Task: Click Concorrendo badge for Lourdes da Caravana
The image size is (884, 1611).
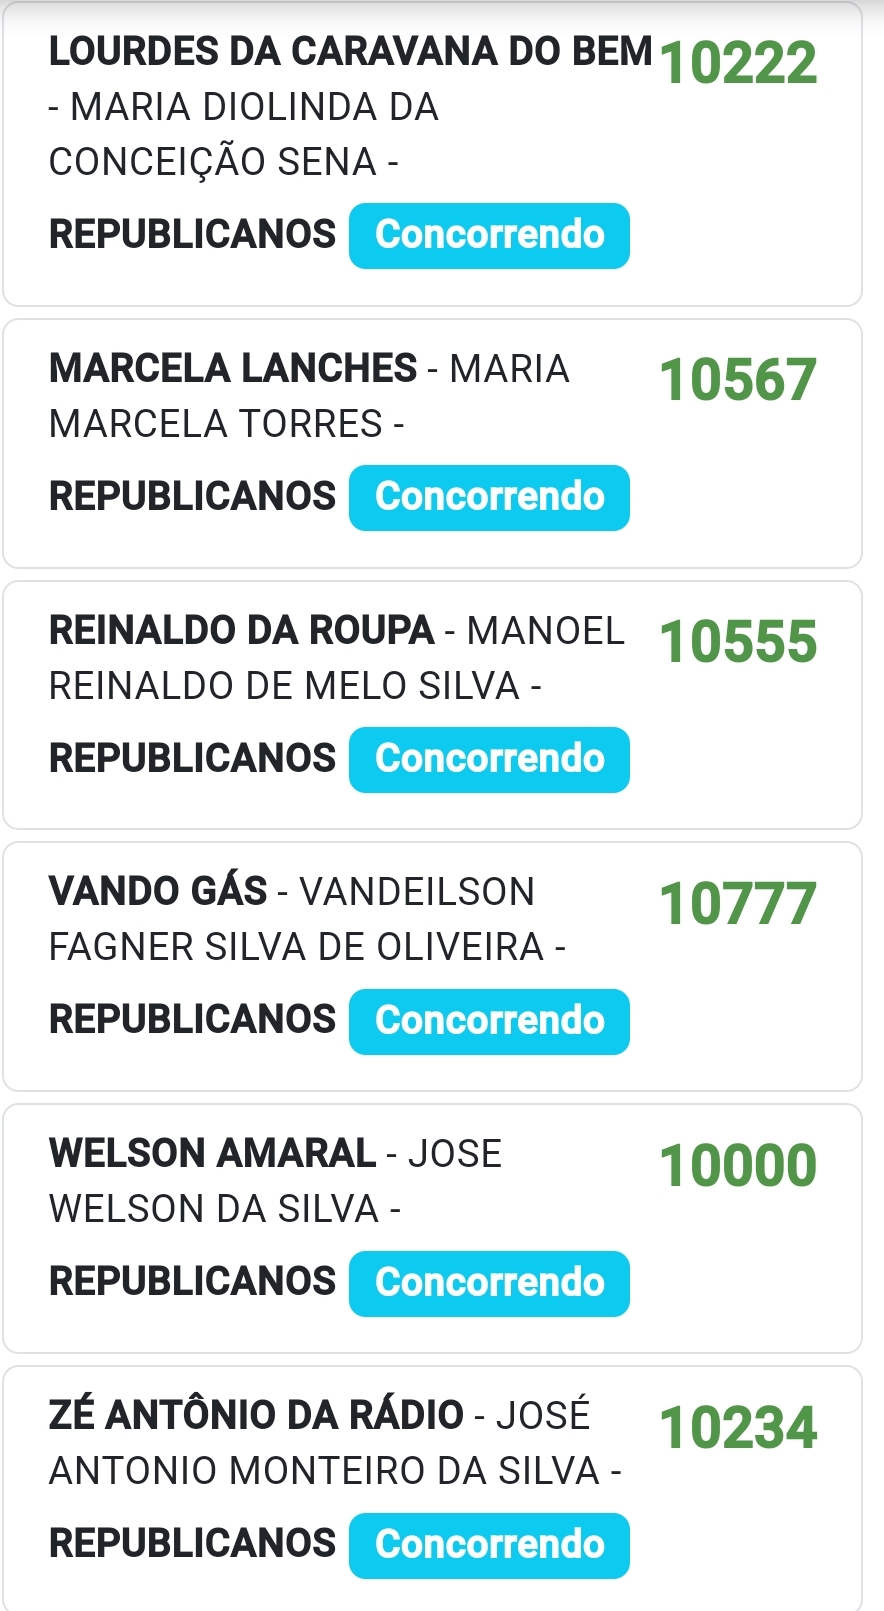Action: [x=489, y=236]
